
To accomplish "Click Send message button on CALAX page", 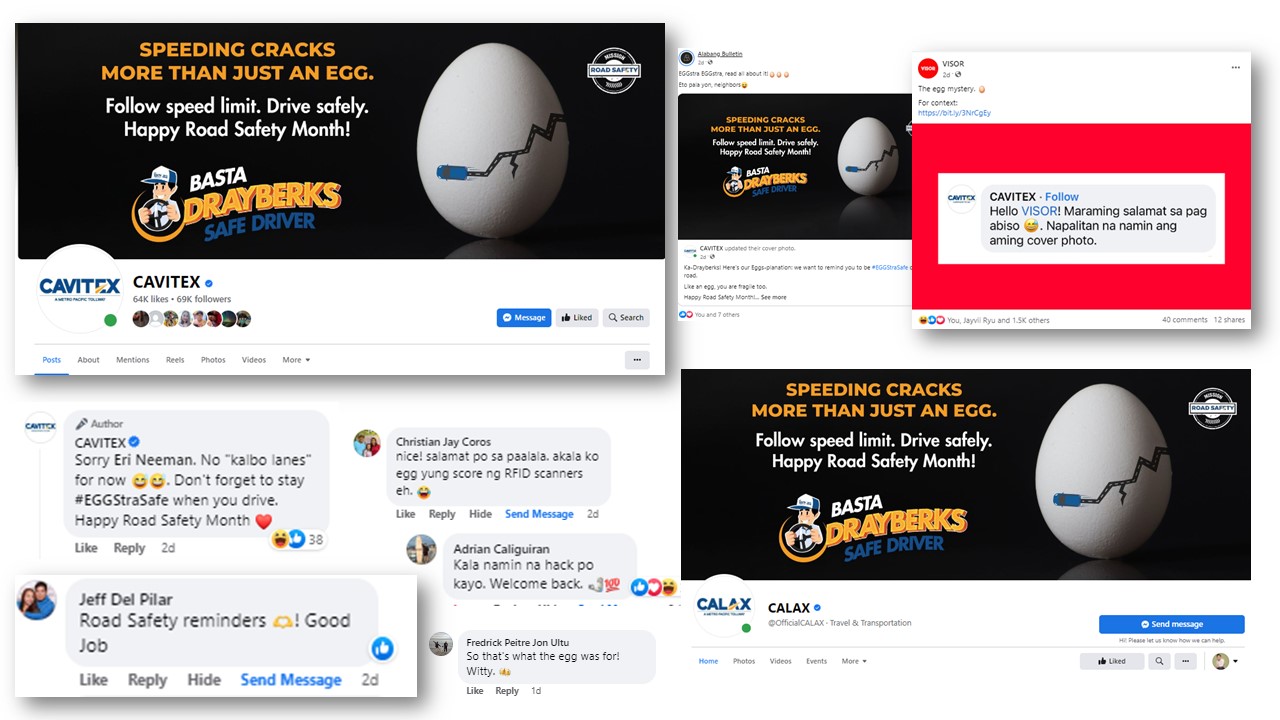I will [1171, 624].
